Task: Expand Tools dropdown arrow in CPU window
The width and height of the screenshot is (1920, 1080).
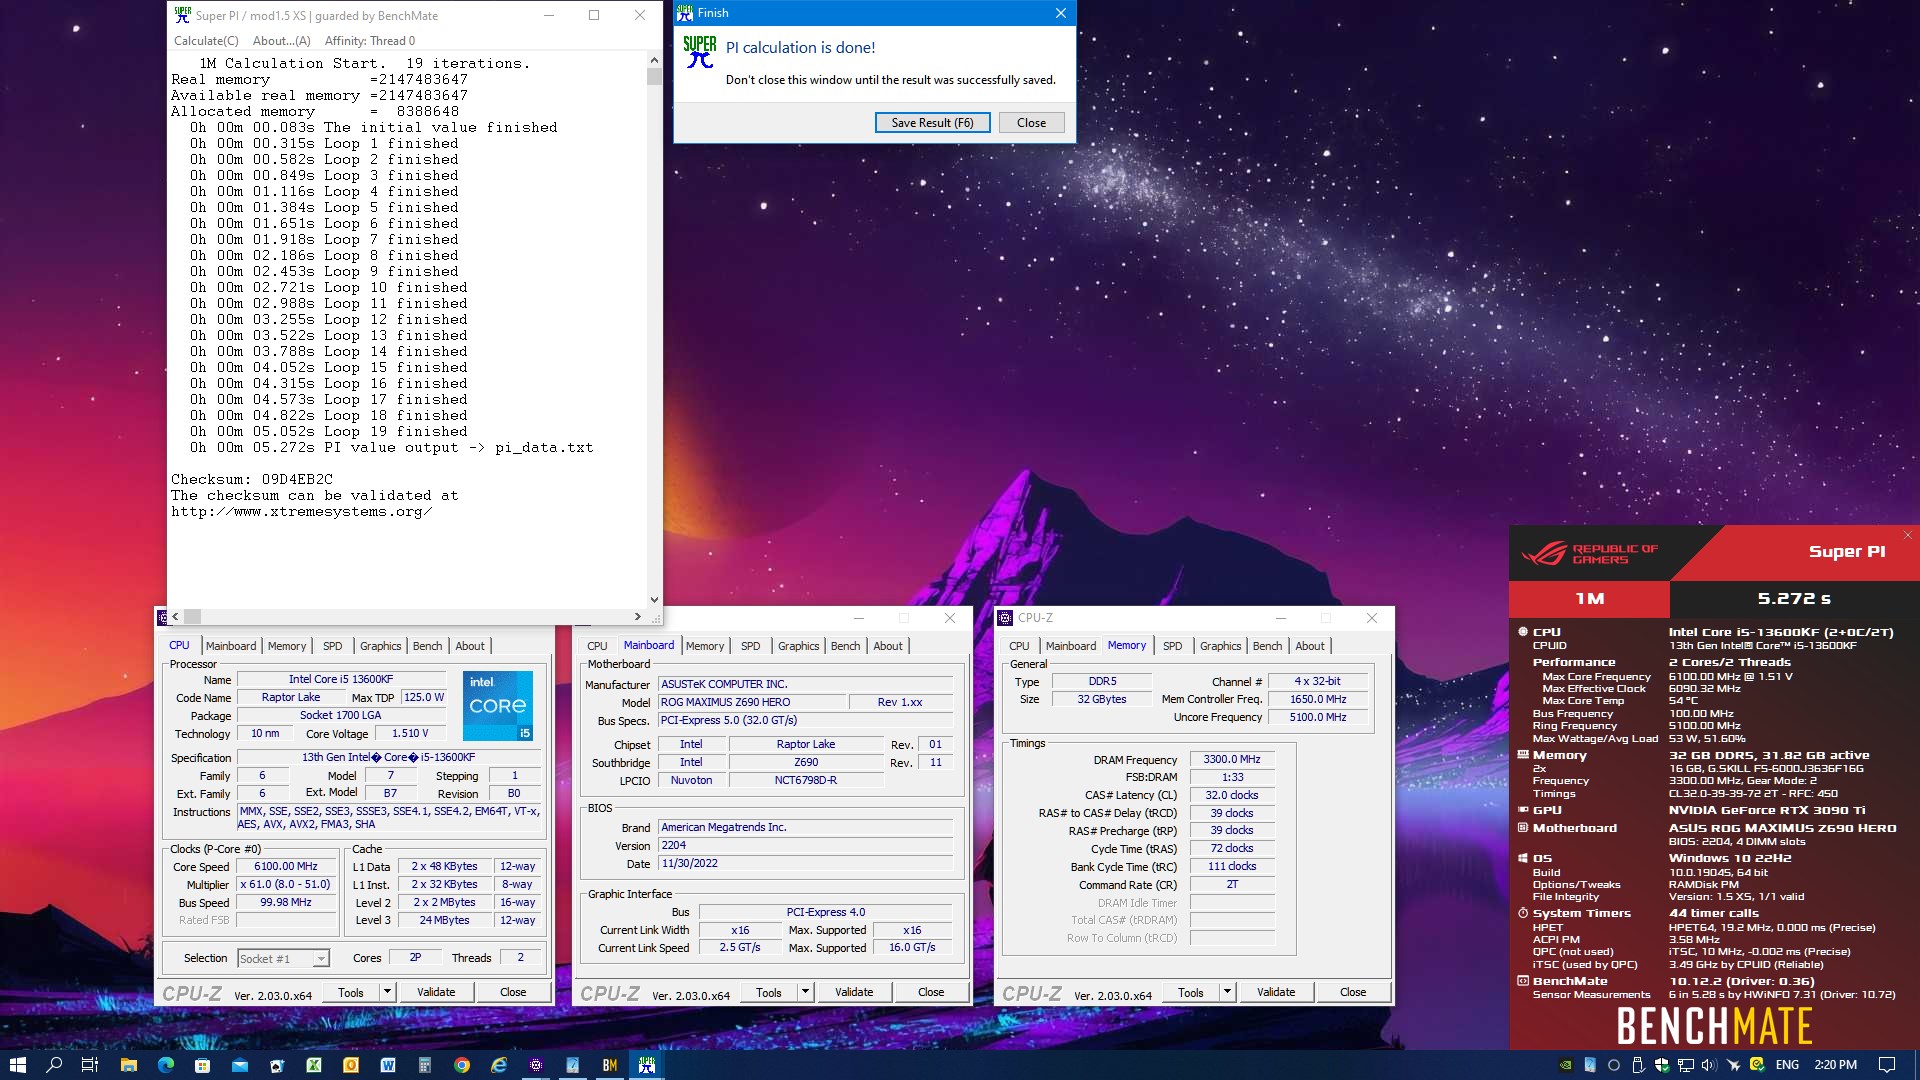Action: [387, 992]
